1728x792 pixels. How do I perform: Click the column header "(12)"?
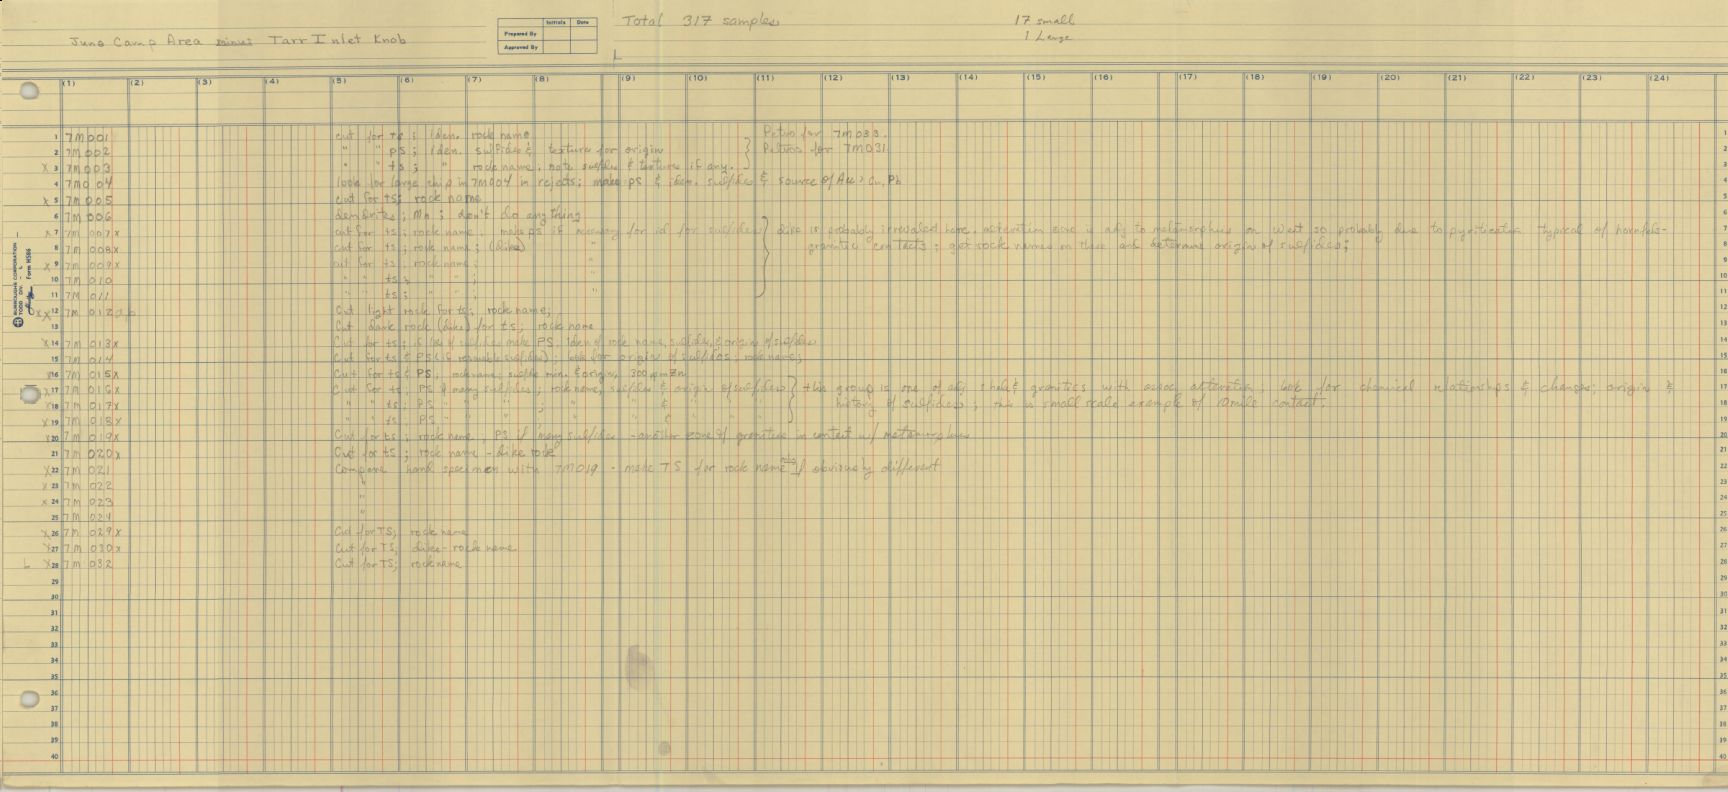[x=832, y=78]
